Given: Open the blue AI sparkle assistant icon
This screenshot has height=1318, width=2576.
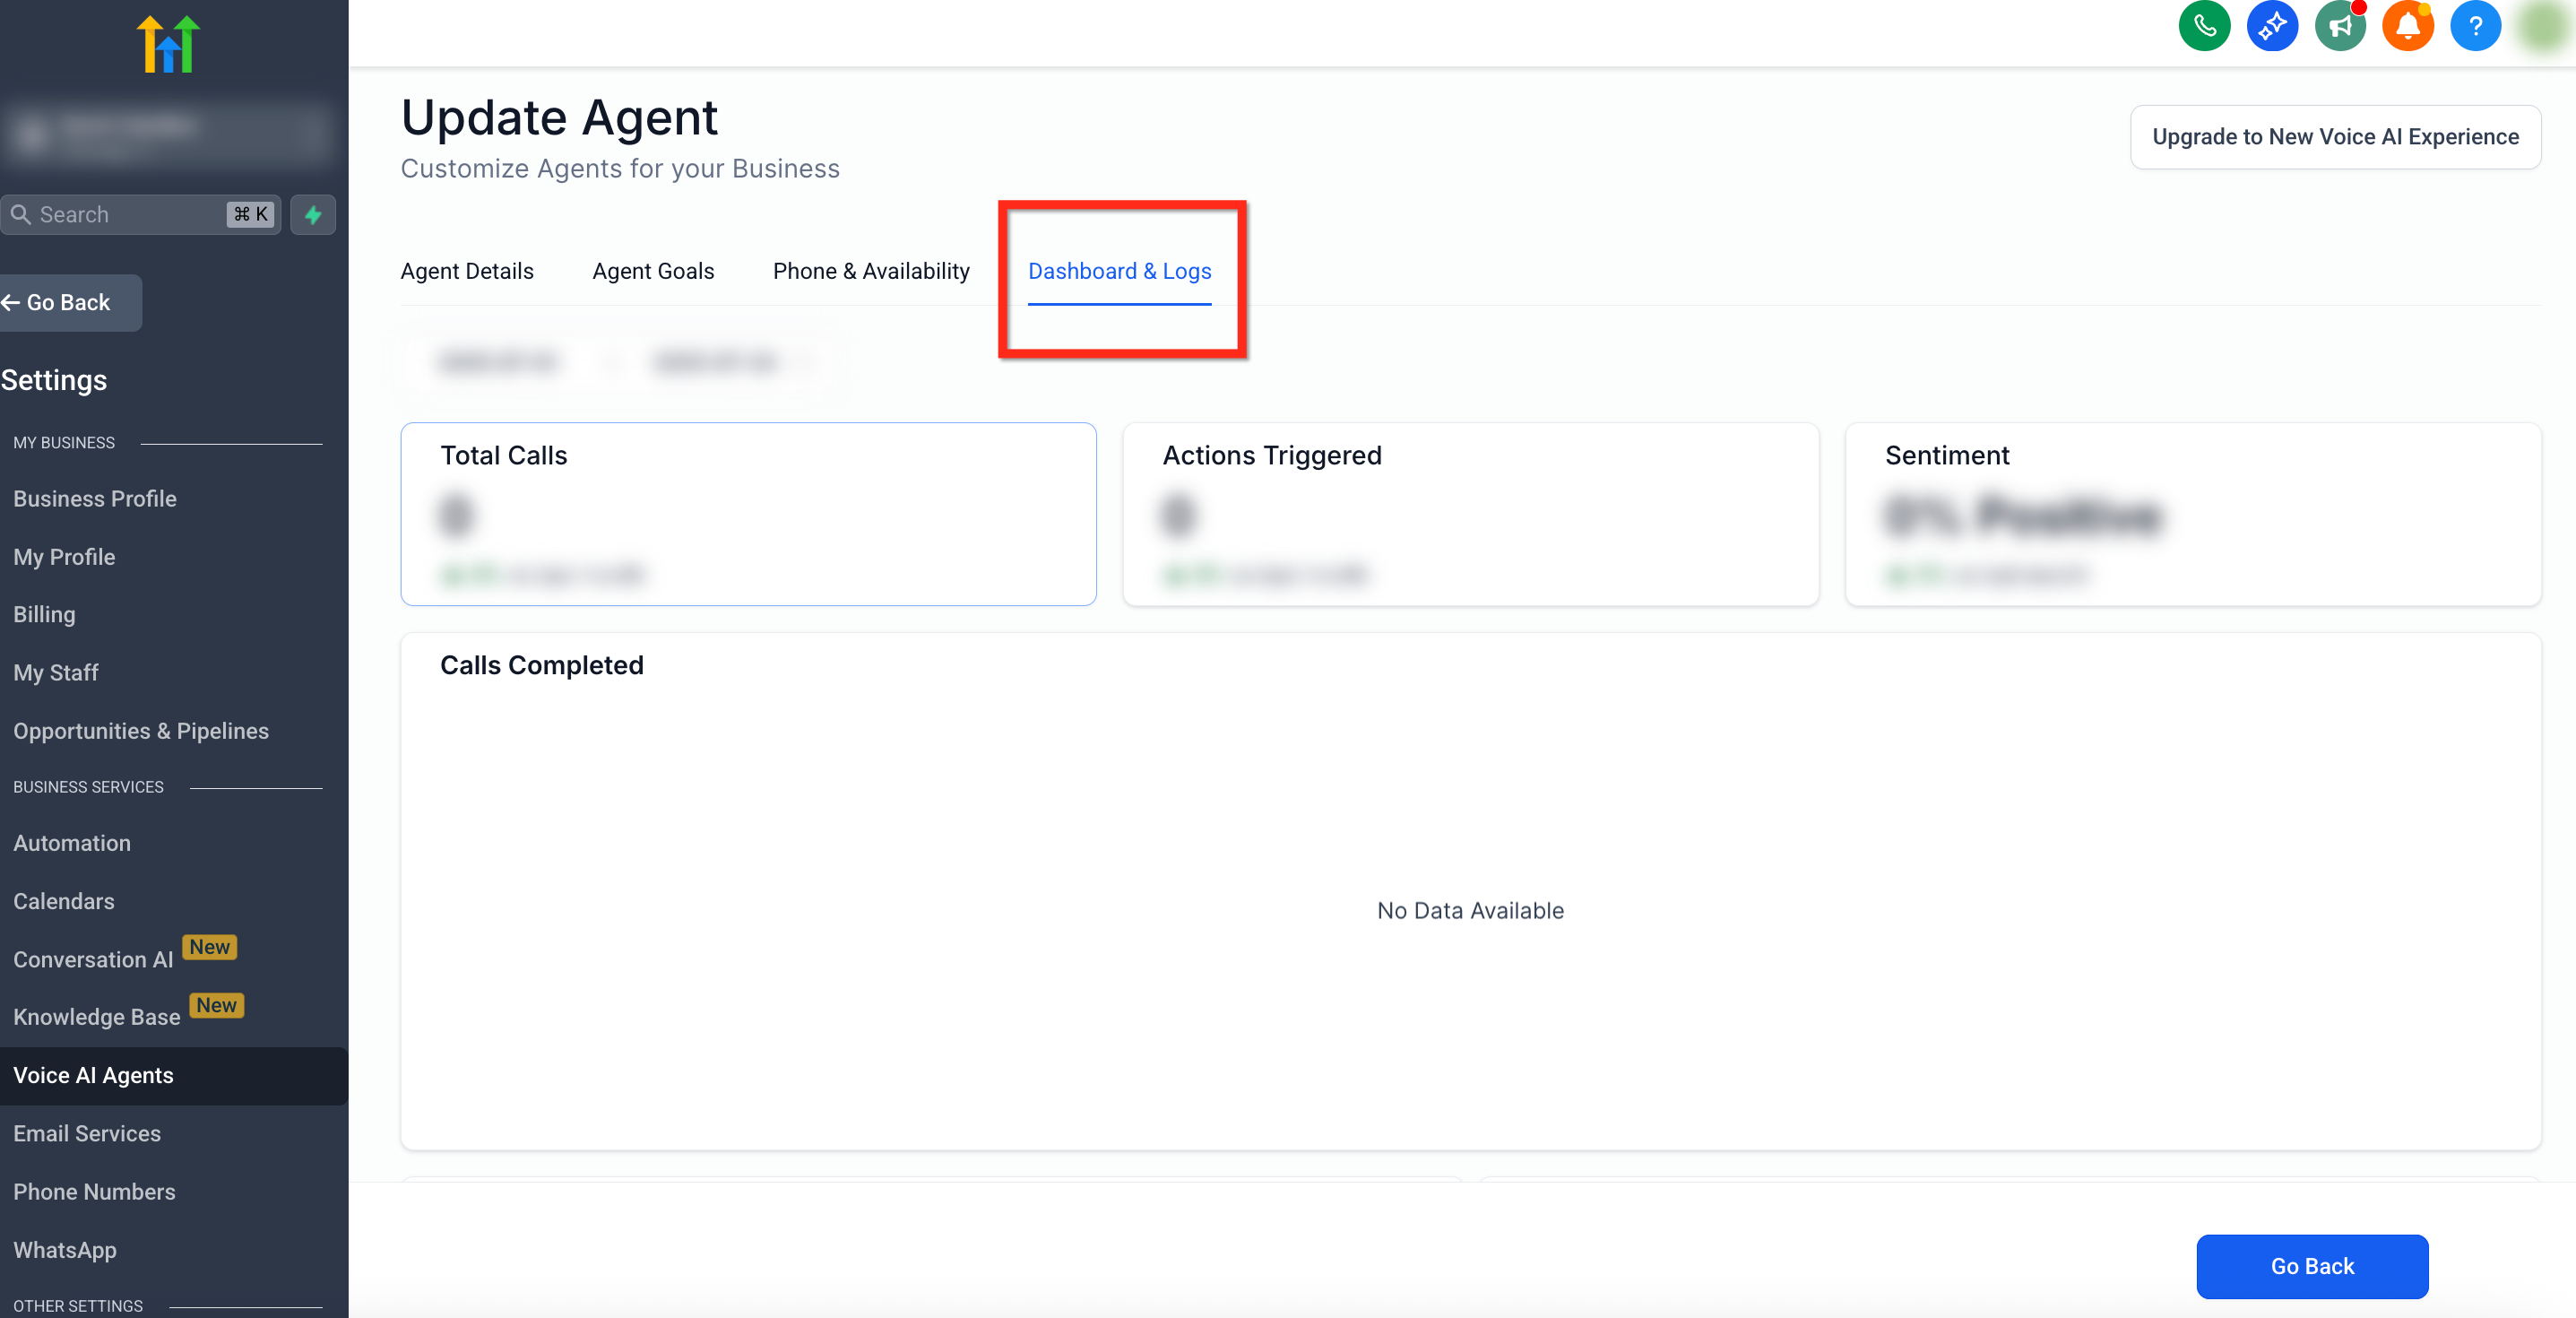Looking at the screenshot, I should (2272, 26).
